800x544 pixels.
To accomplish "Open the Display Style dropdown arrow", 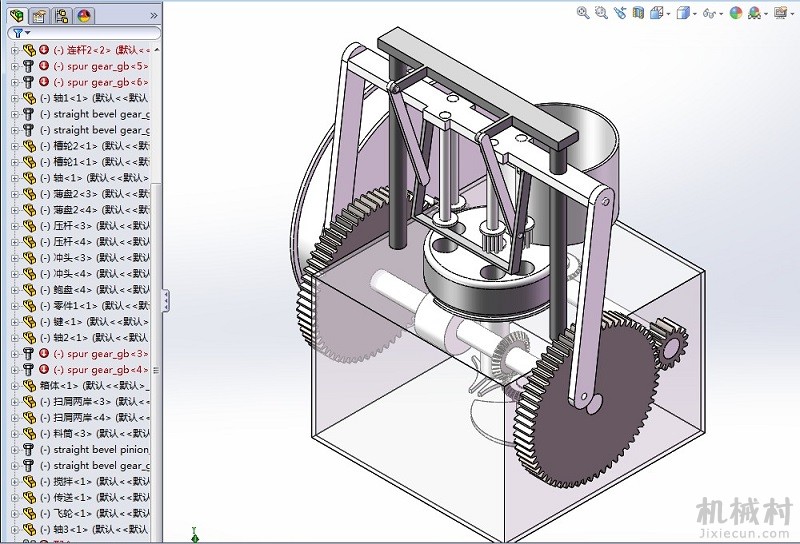I will pyautogui.click(x=694, y=14).
